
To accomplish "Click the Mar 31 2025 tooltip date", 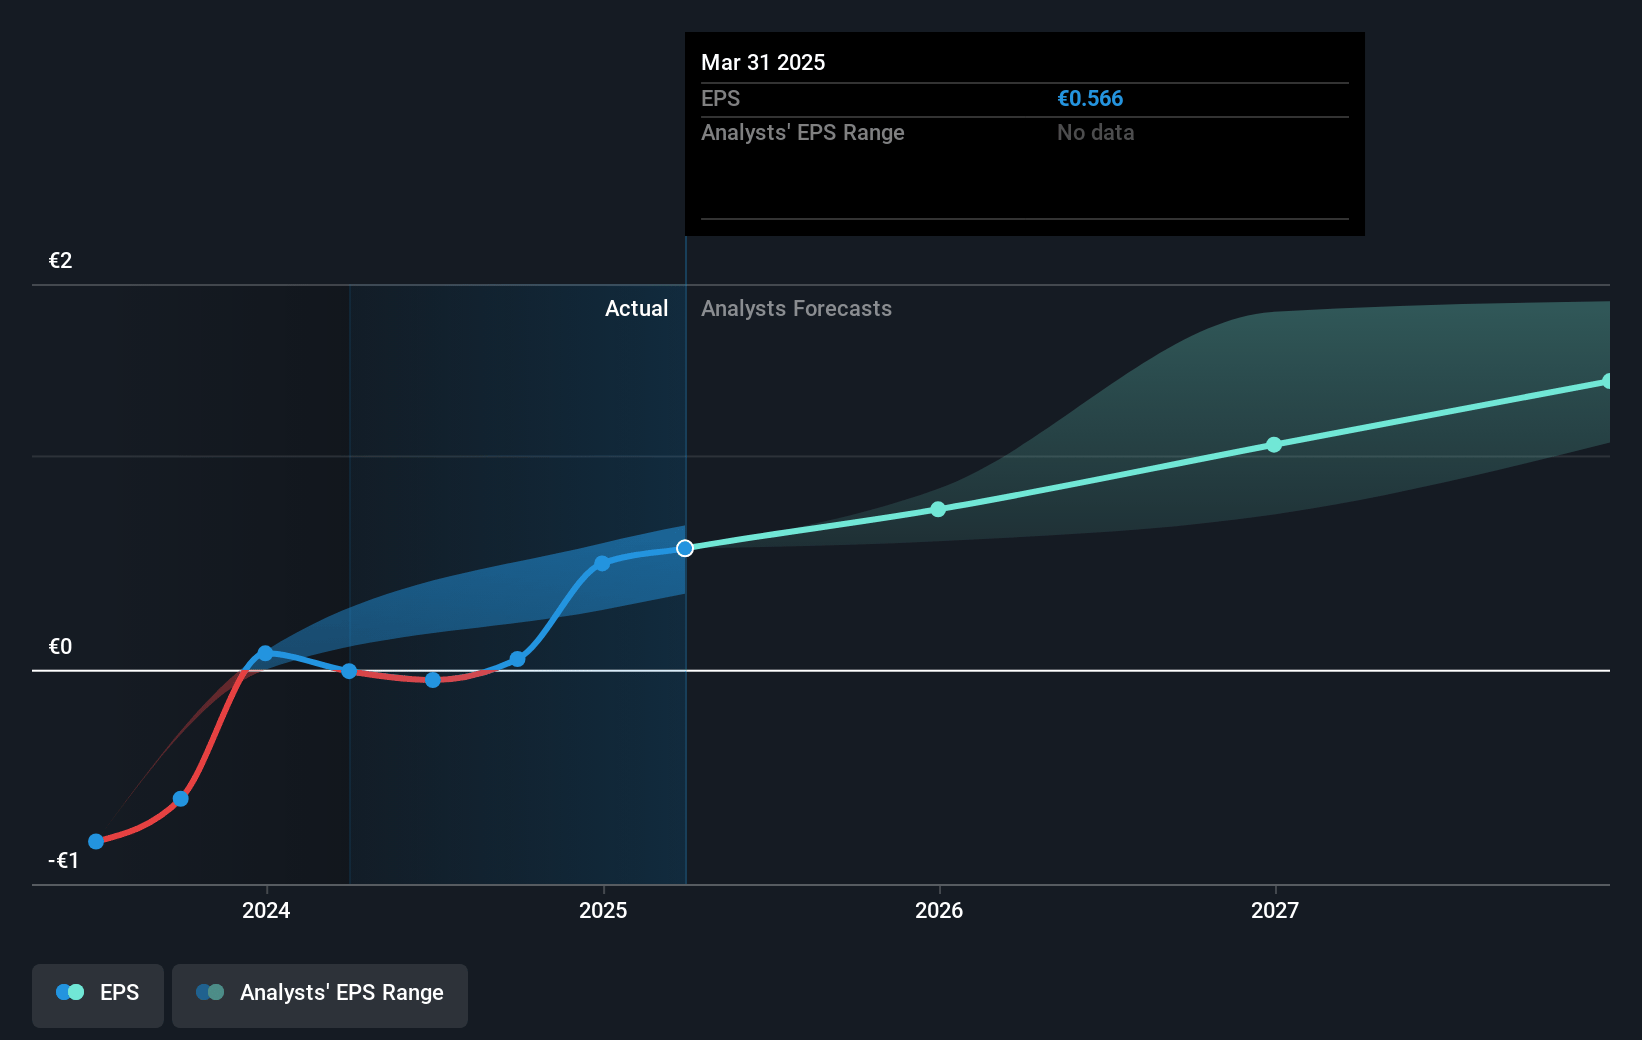I will (x=763, y=63).
